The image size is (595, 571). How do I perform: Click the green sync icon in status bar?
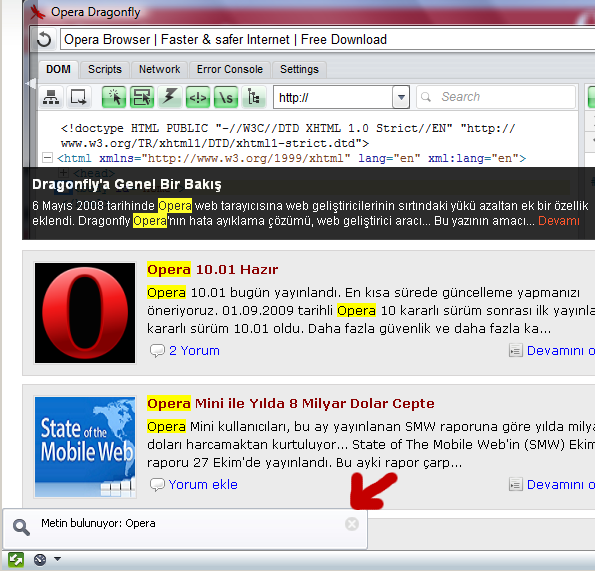coord(16,560)
